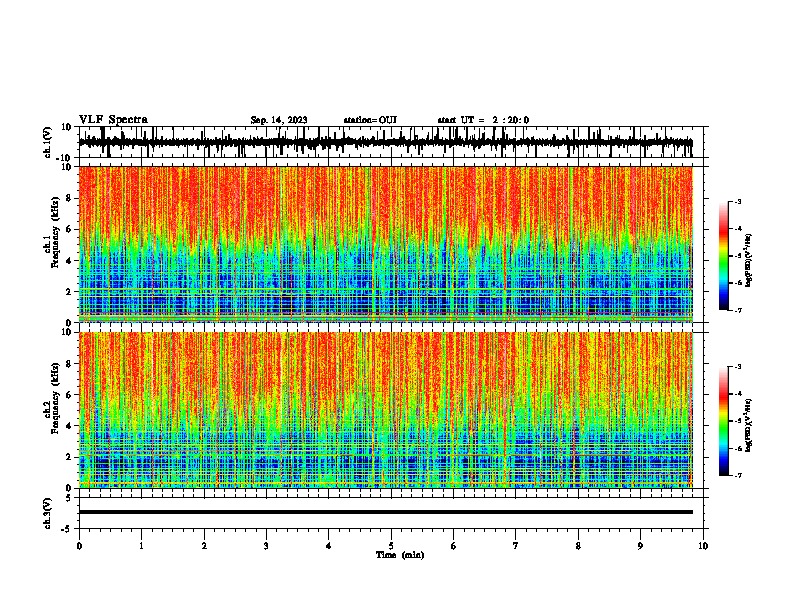
Task: Click the "ch.3(V)" axis label
Action: tap(48, 513)
